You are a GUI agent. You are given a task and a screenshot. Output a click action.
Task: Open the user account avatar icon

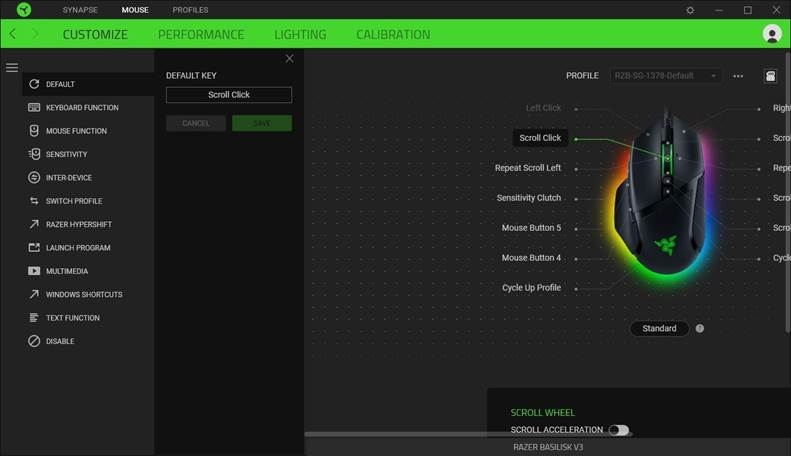[x=772, y=34]
